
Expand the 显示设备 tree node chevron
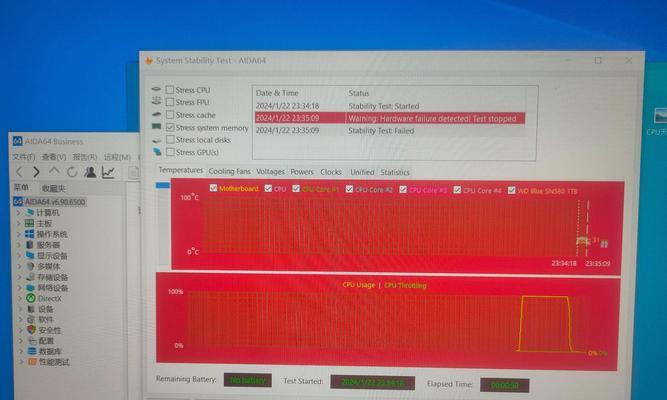click(19, 255)
